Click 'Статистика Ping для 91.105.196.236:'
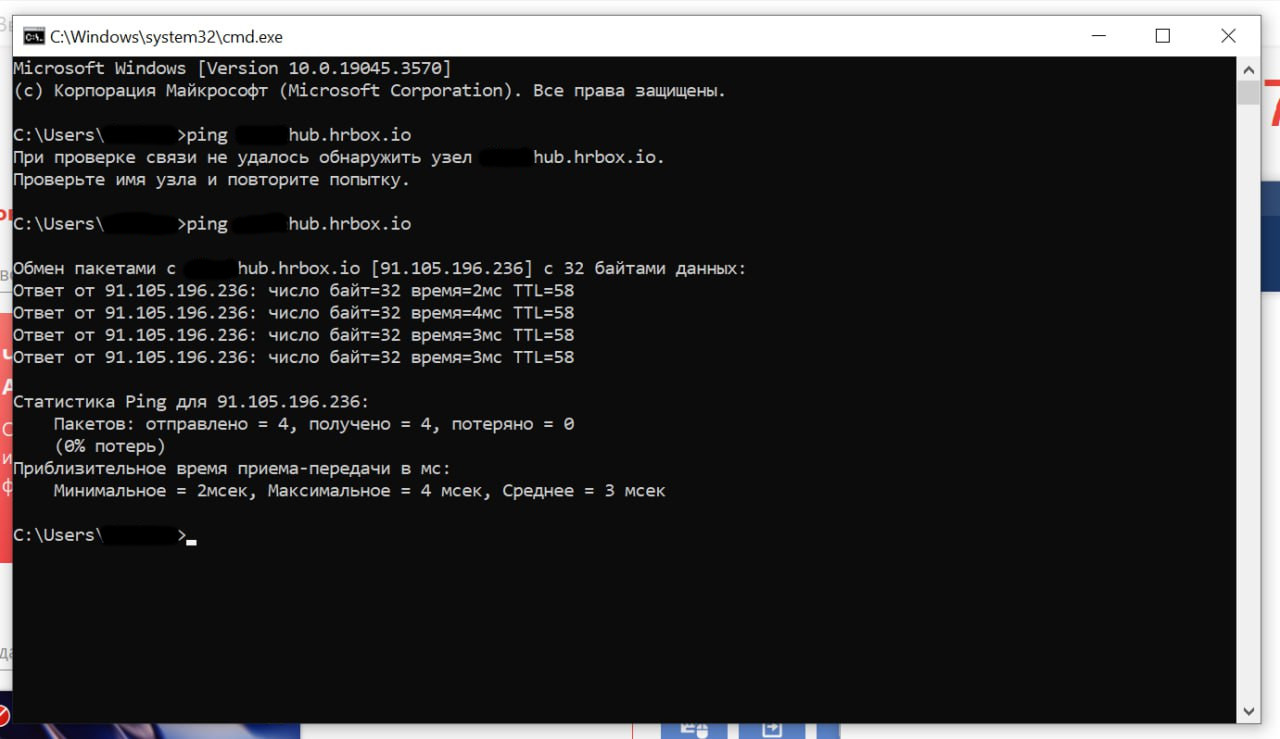The height and width of the screenshot is (739, 1280). [191, 402]
